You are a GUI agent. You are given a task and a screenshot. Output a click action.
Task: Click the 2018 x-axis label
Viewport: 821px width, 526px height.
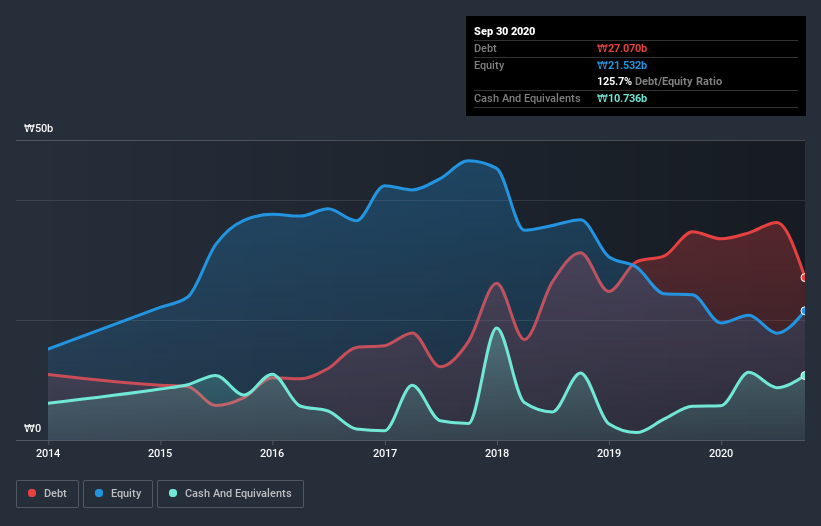pyautogui.click(x=497, y=453)
